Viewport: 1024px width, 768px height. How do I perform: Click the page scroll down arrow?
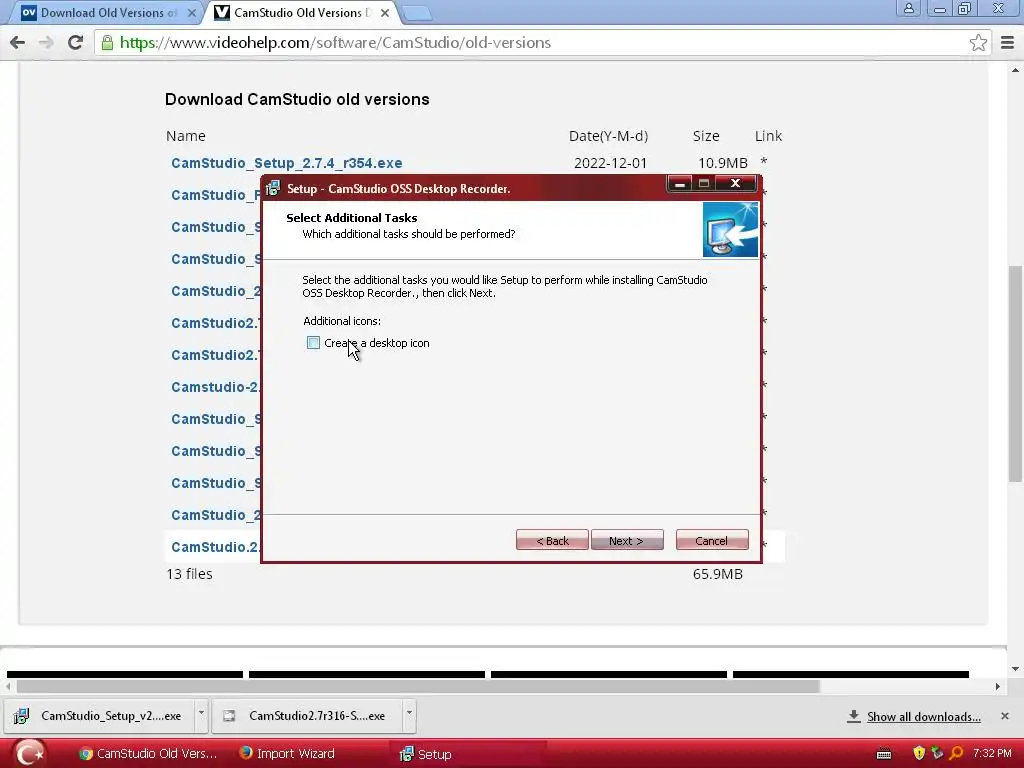coord(1015,669)
